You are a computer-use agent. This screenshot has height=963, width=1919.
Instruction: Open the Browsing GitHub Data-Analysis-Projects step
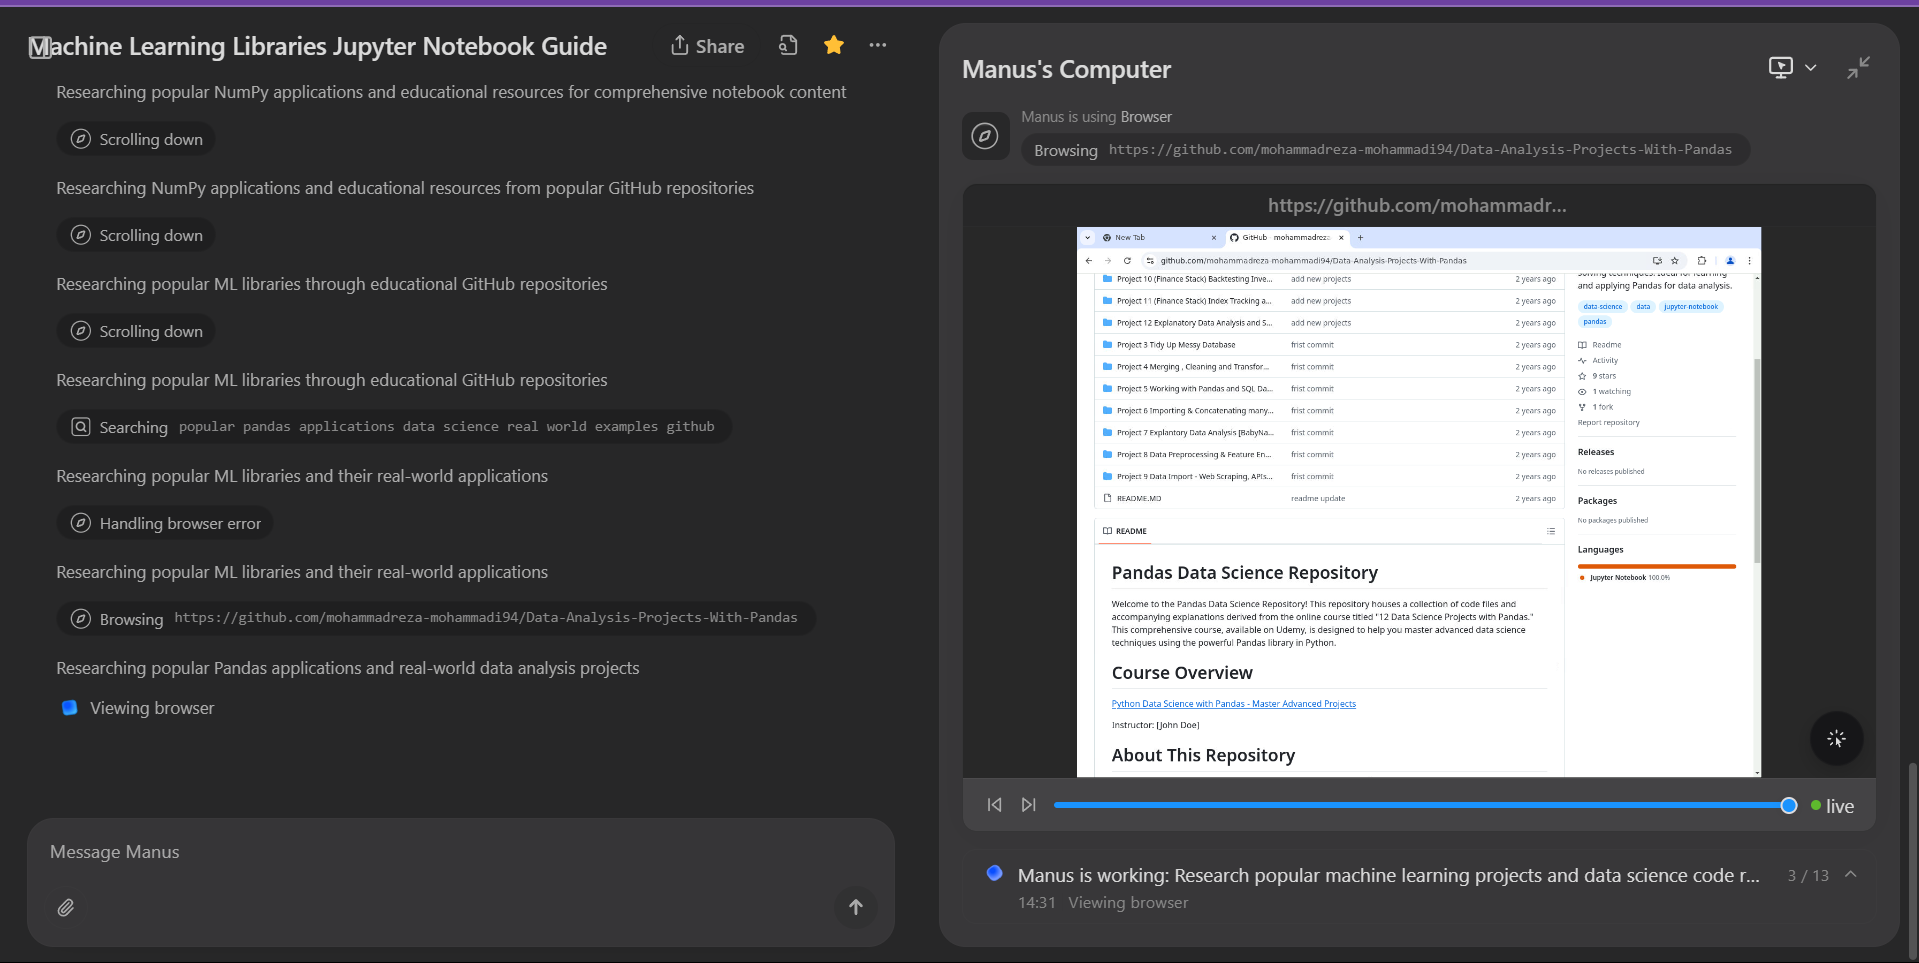[436, 619]
